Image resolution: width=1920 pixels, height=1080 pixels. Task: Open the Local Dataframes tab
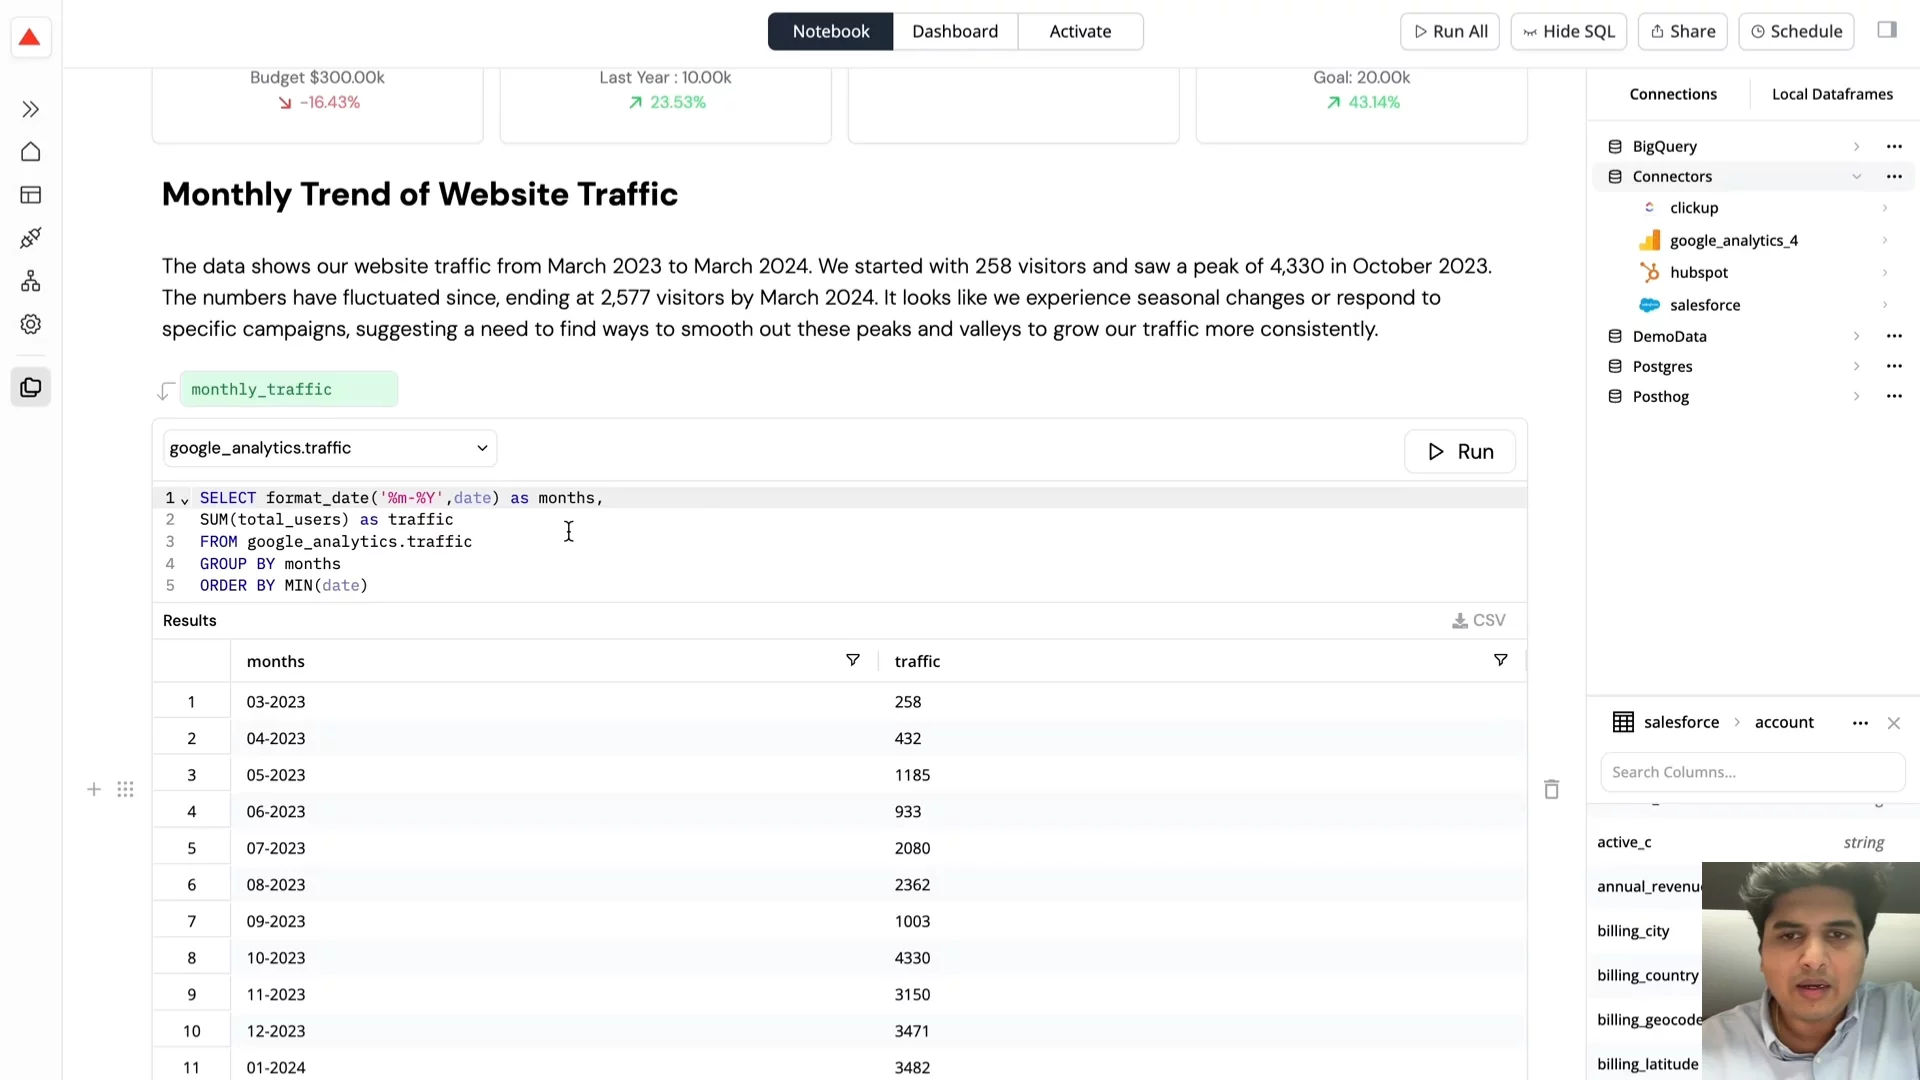(x=1832, y=94)
